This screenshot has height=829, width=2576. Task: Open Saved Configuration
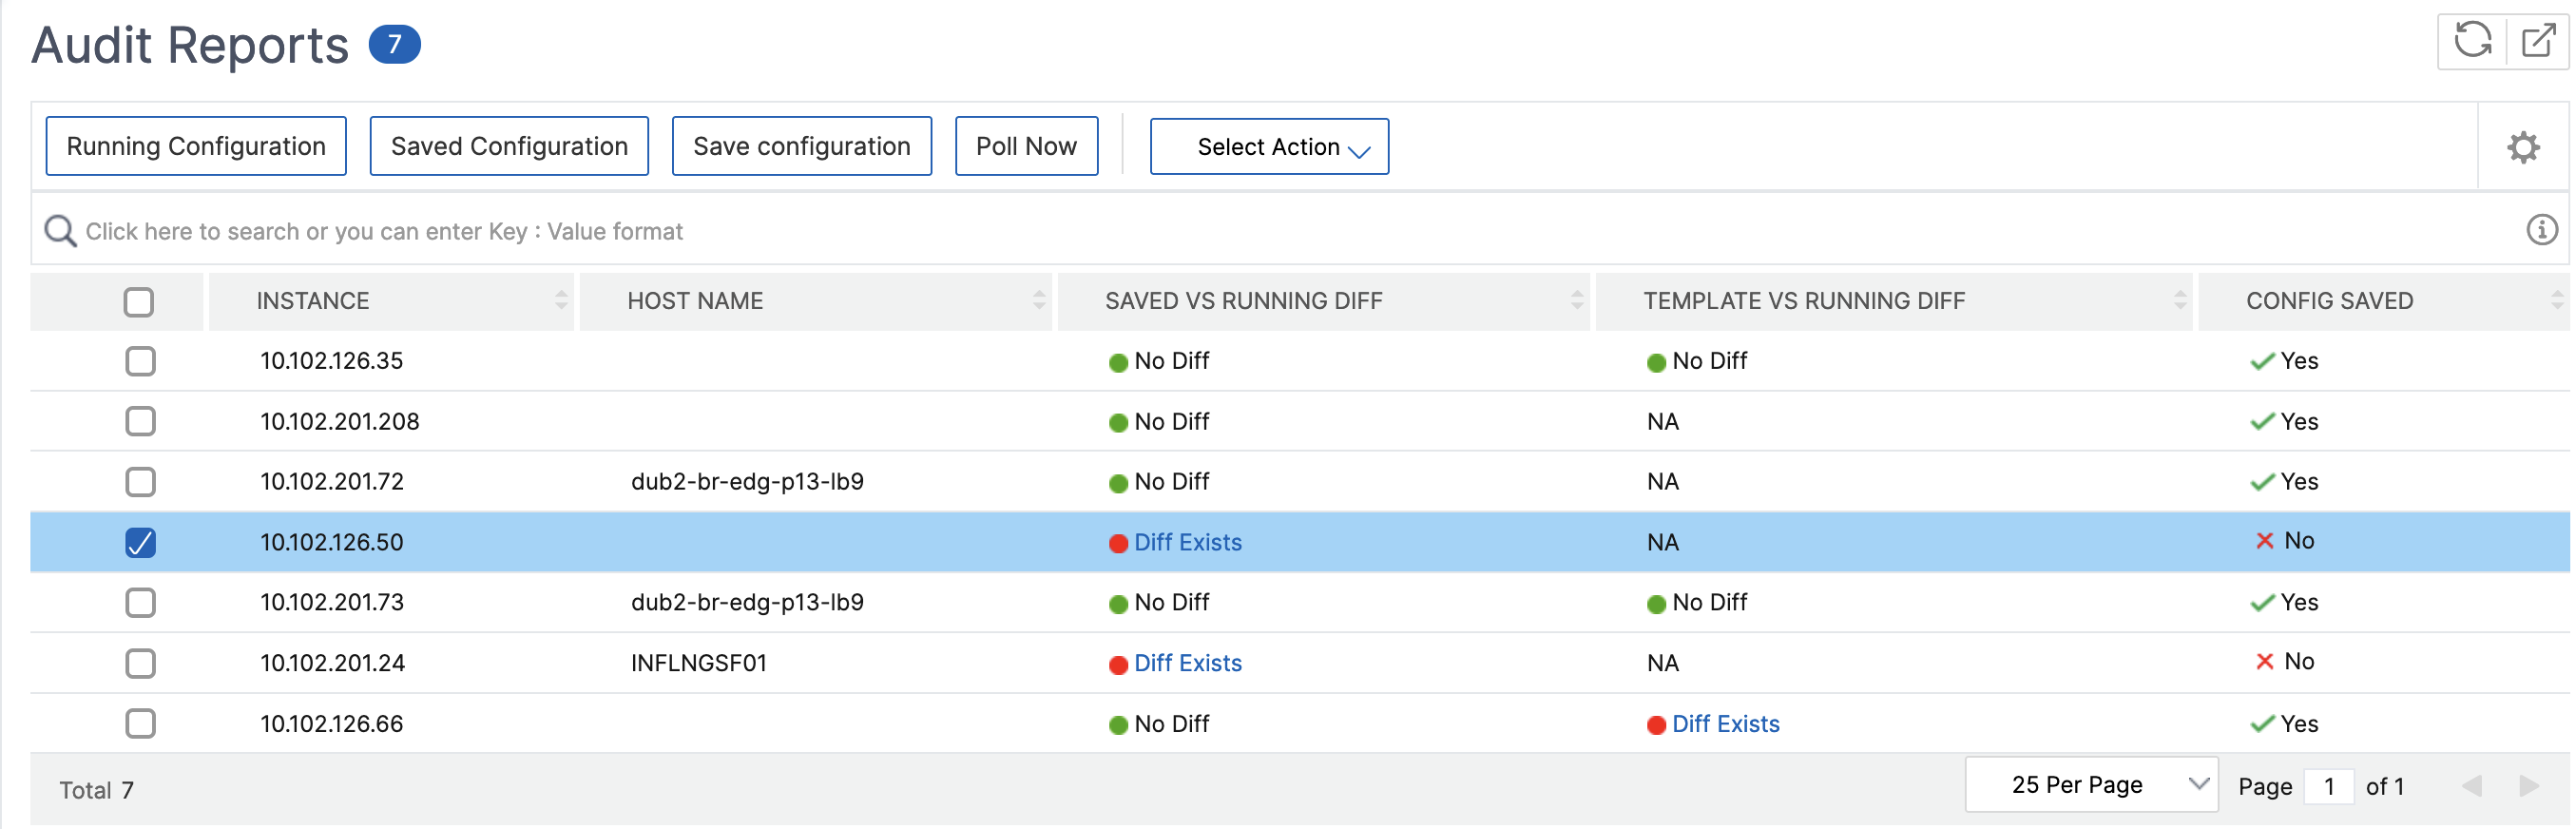tap(509, 146)
